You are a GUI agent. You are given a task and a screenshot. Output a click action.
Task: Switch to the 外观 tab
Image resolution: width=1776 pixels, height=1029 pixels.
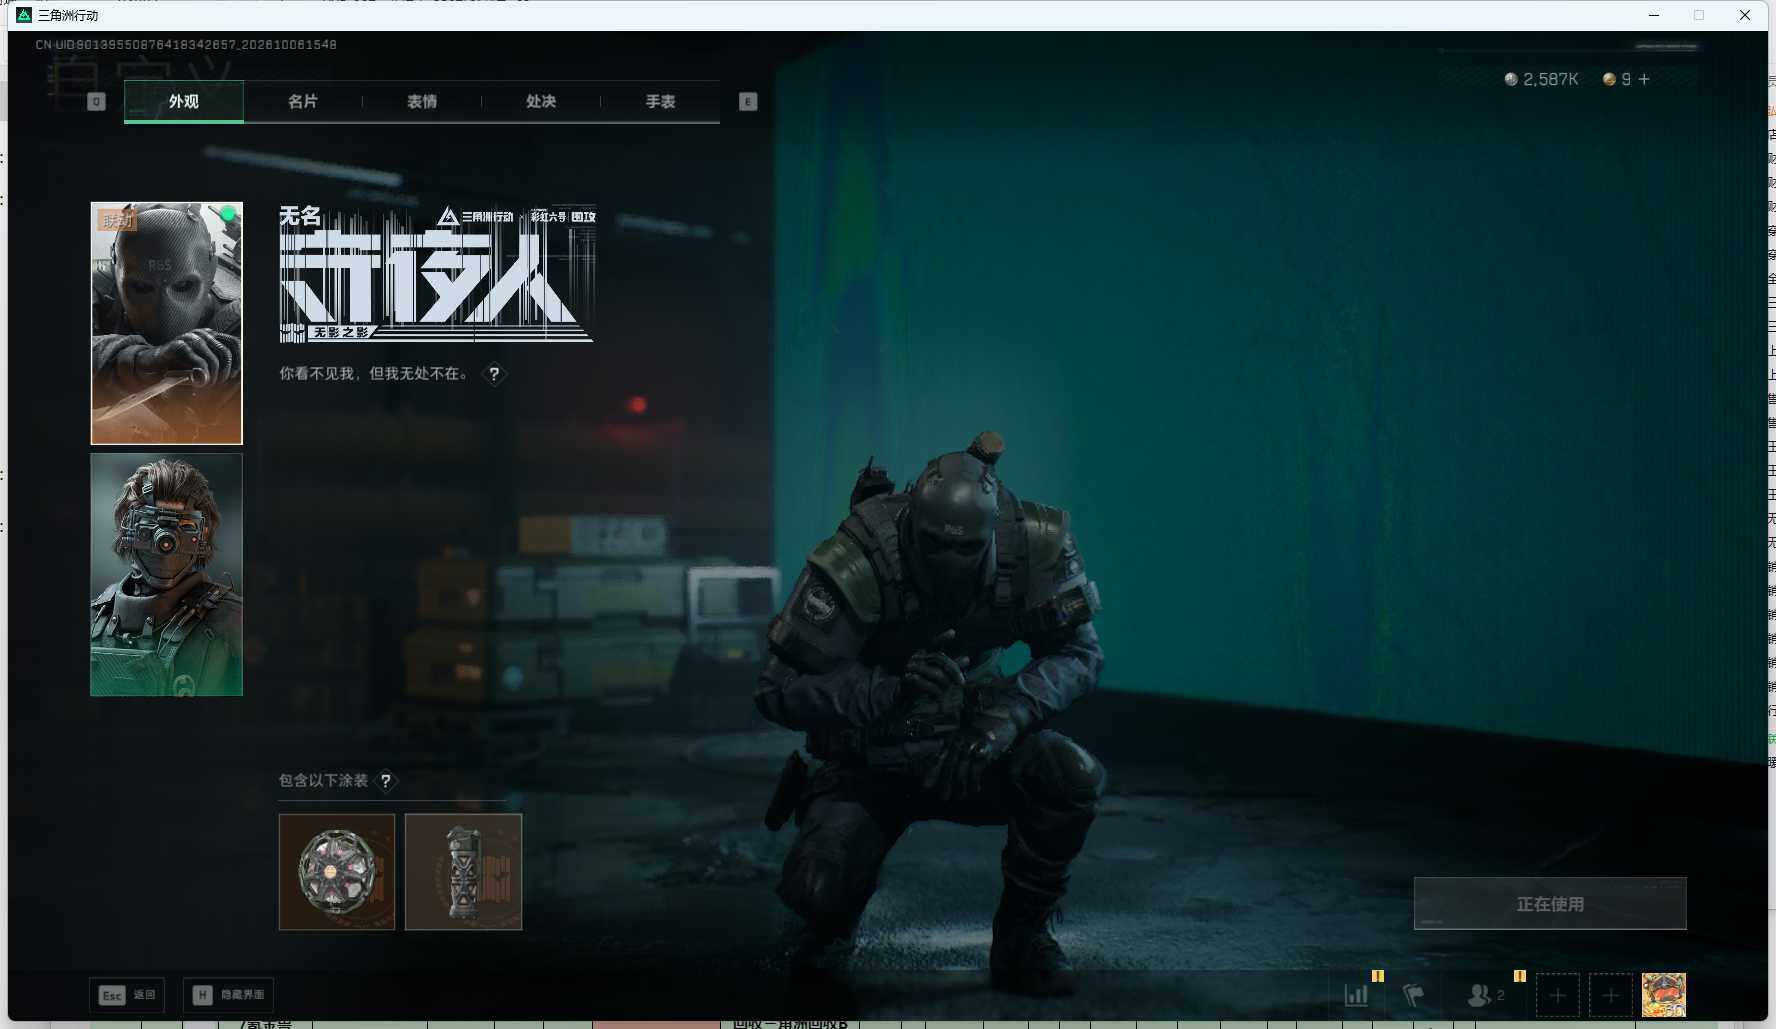click(183, 101)
